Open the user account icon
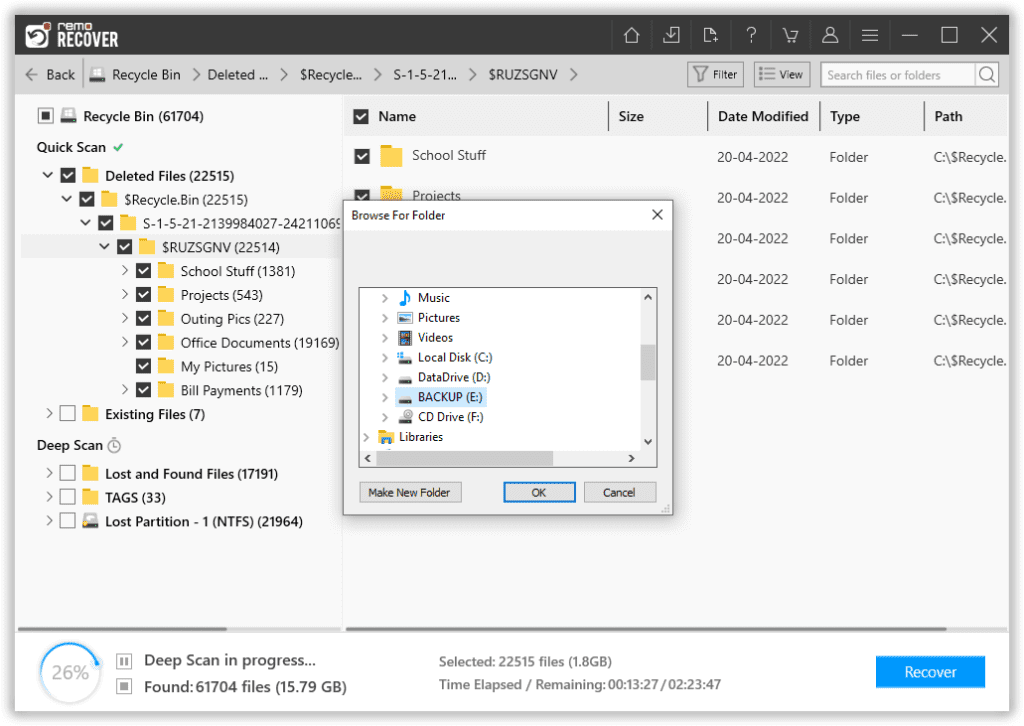1024x726 pixels. [830, 34]
